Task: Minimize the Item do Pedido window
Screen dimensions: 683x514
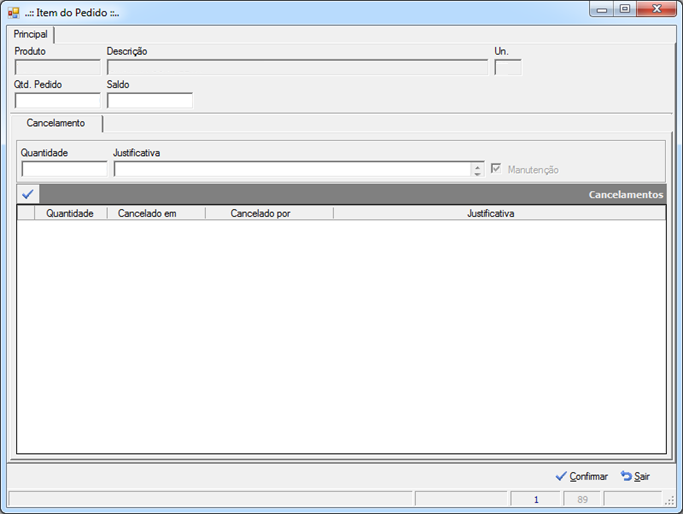Action: pos(602,9)
